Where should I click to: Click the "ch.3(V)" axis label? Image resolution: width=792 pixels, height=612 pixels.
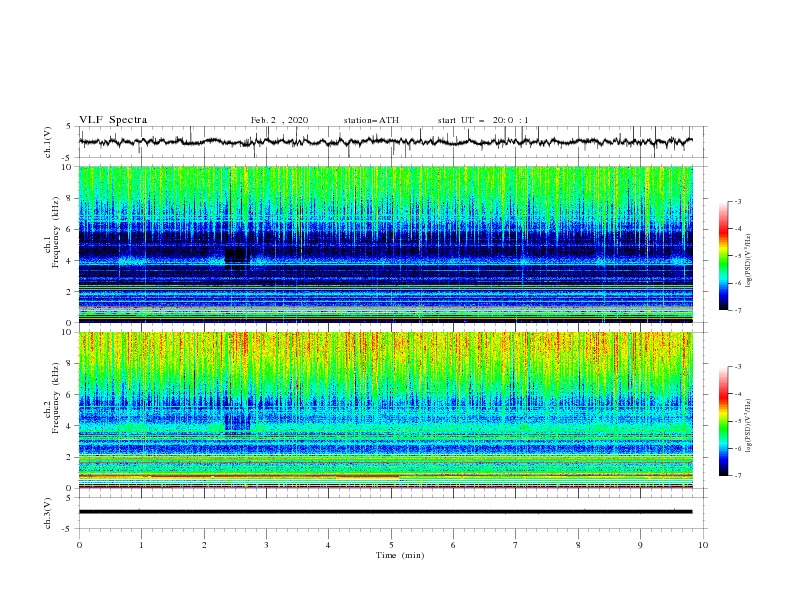click(x=48, y=513)
